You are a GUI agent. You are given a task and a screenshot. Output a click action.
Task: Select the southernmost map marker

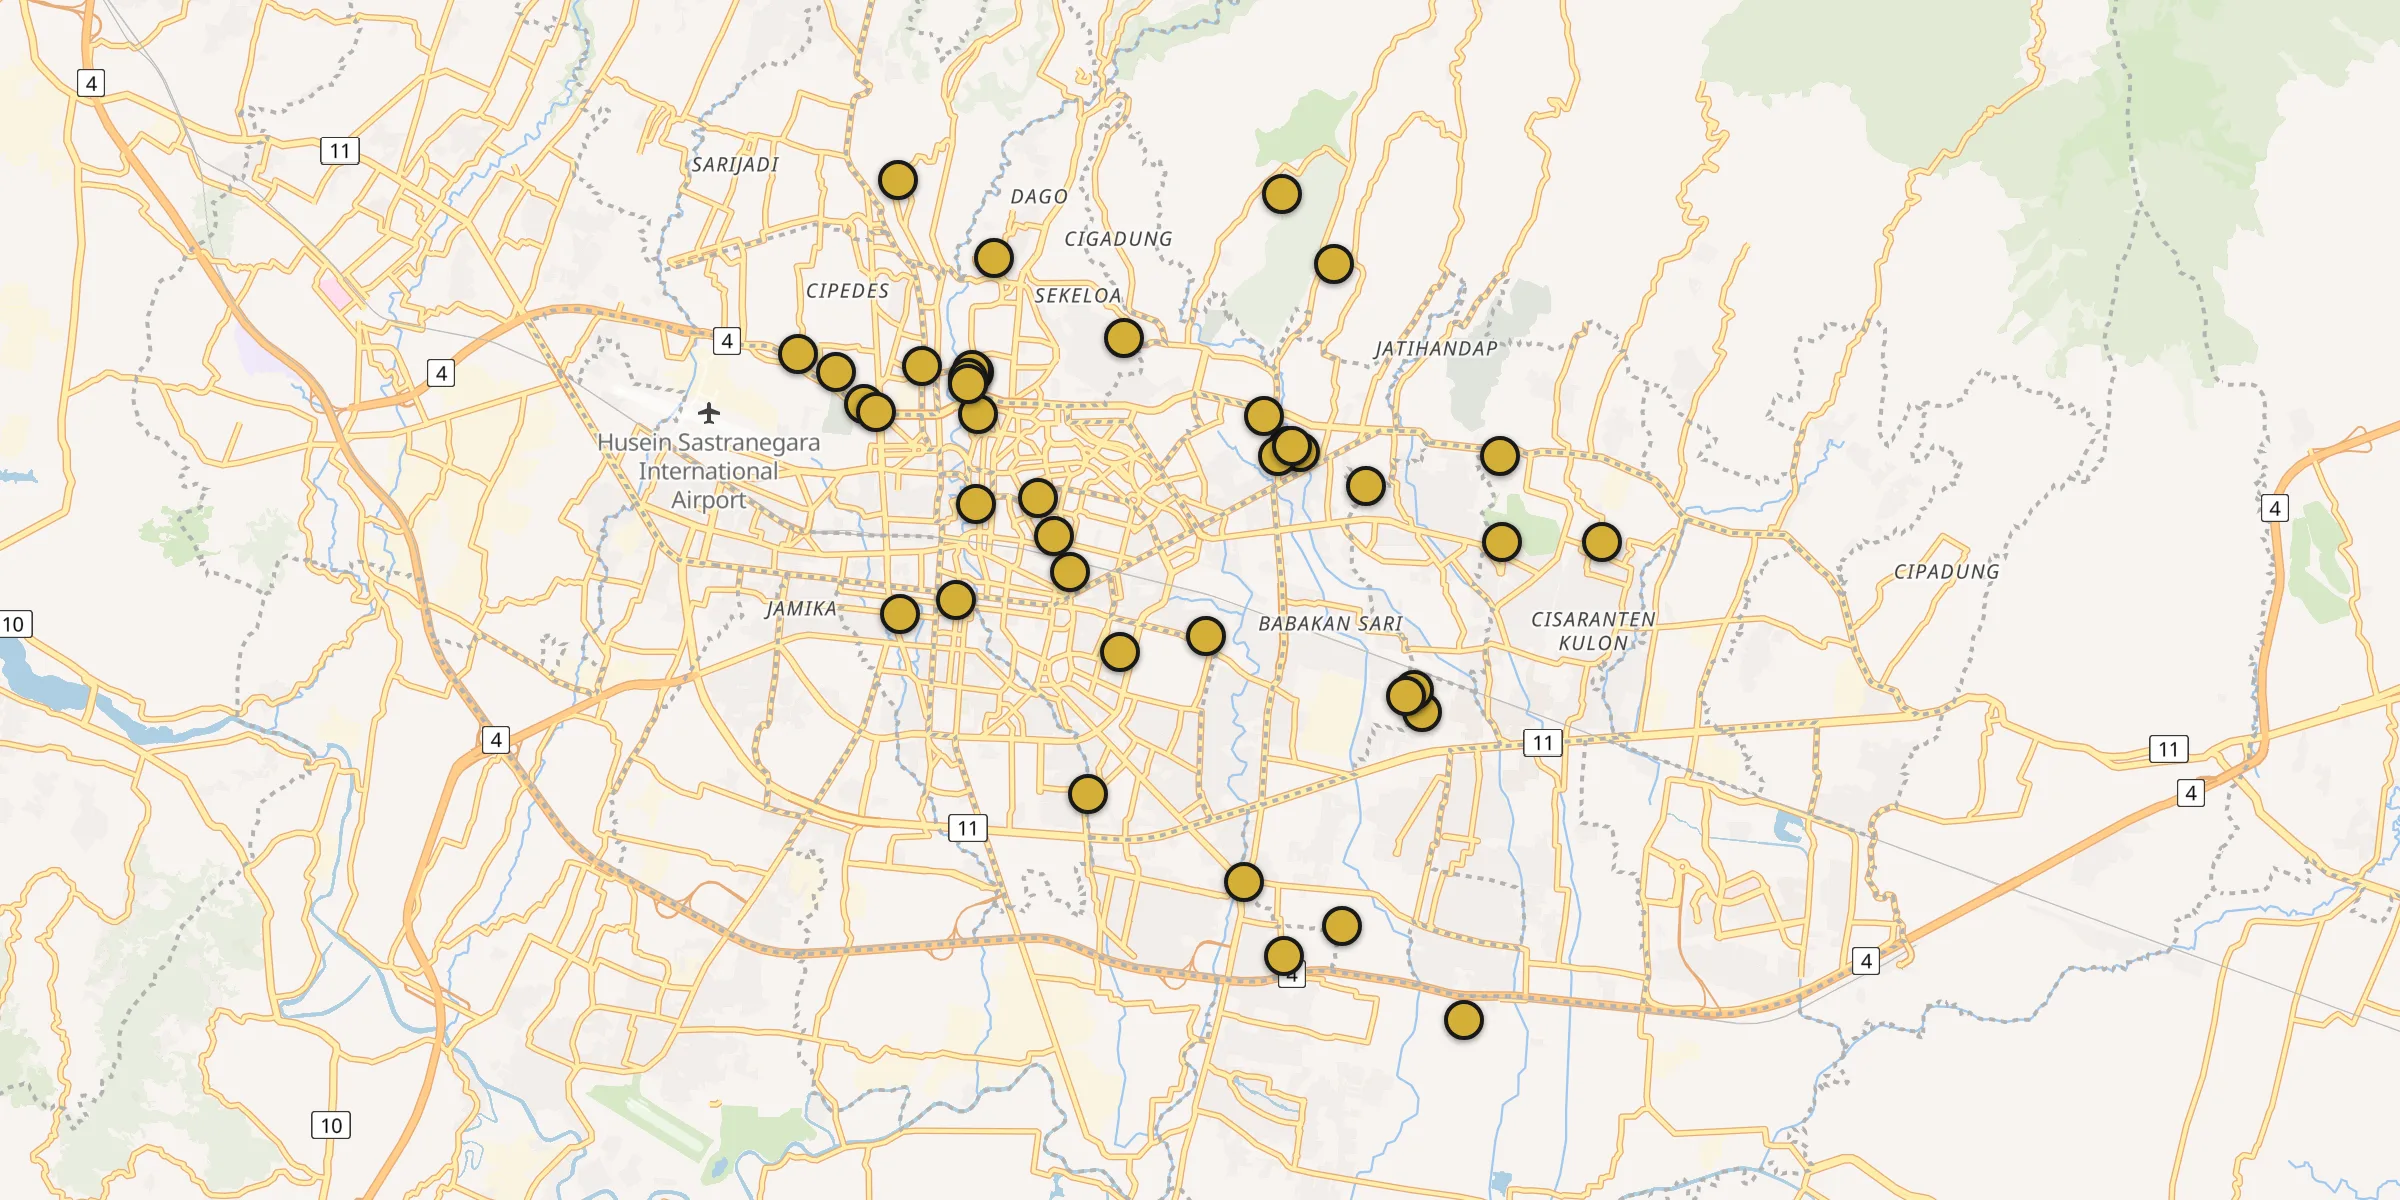point(1464,1020)
